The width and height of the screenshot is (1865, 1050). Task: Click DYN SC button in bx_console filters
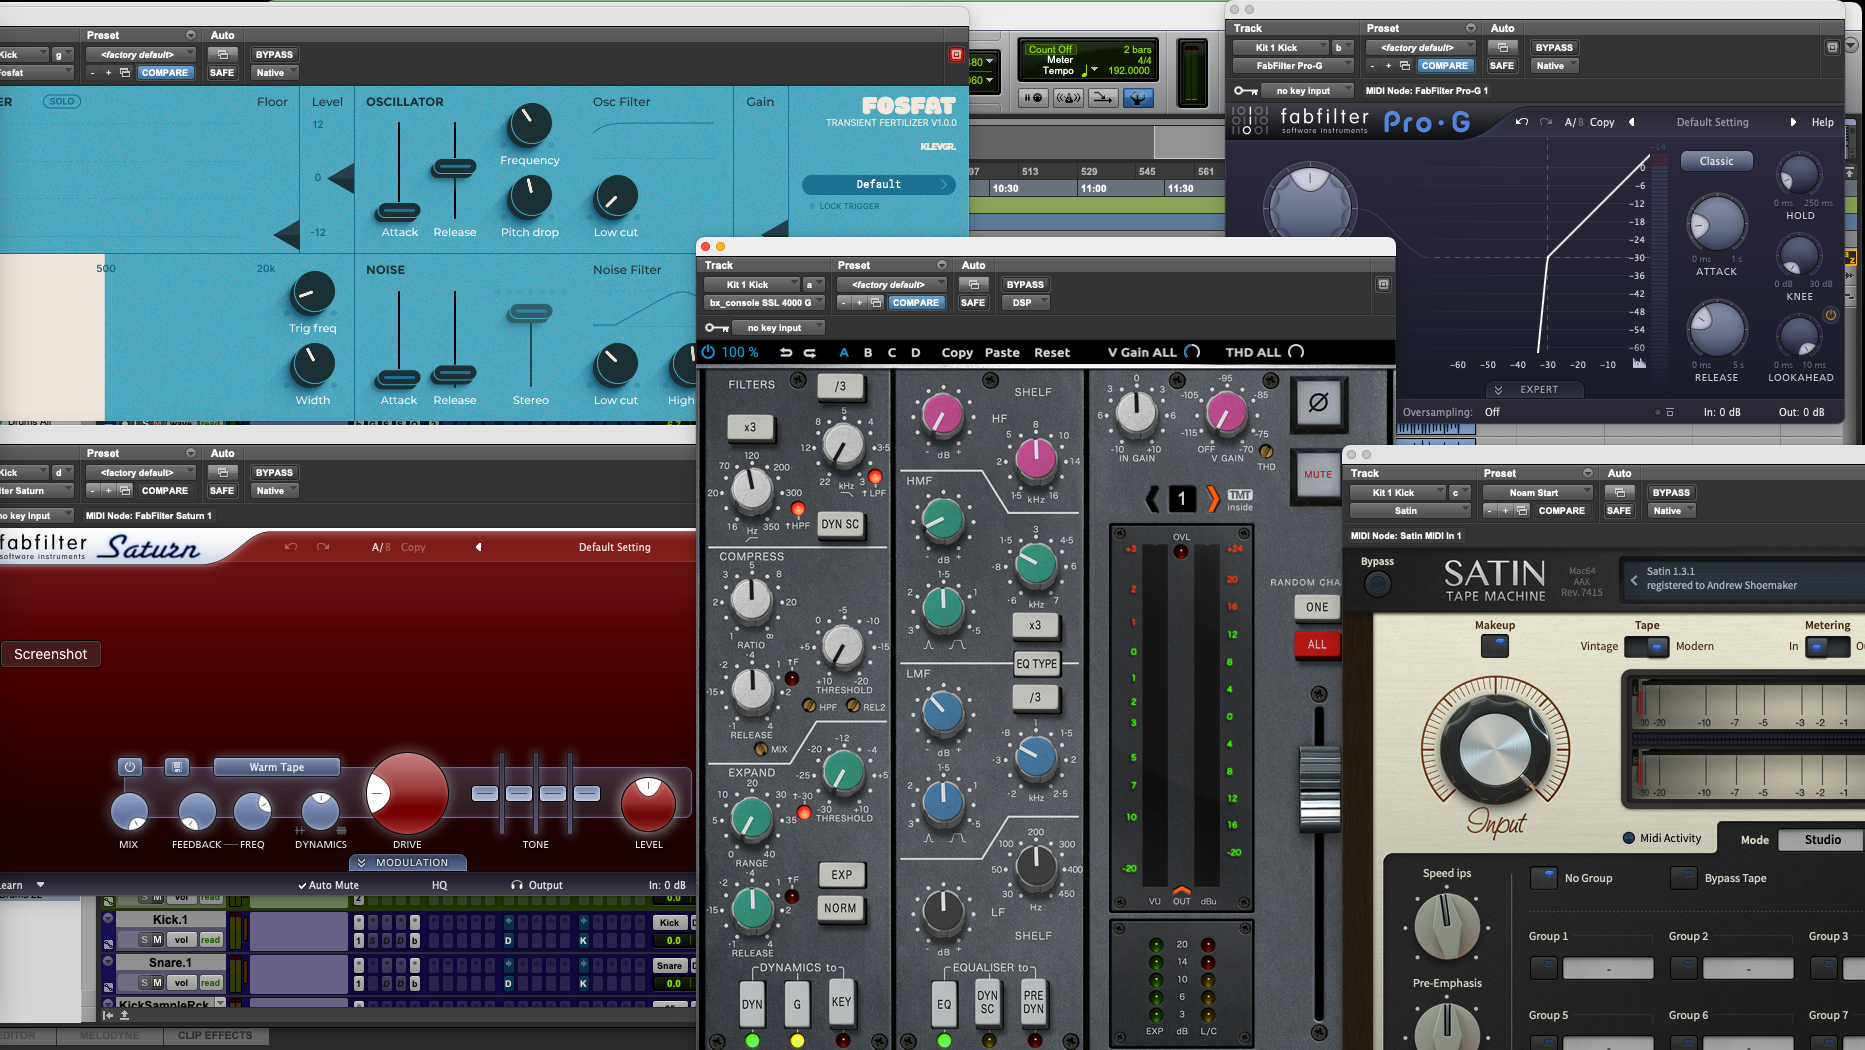(840, 524)
